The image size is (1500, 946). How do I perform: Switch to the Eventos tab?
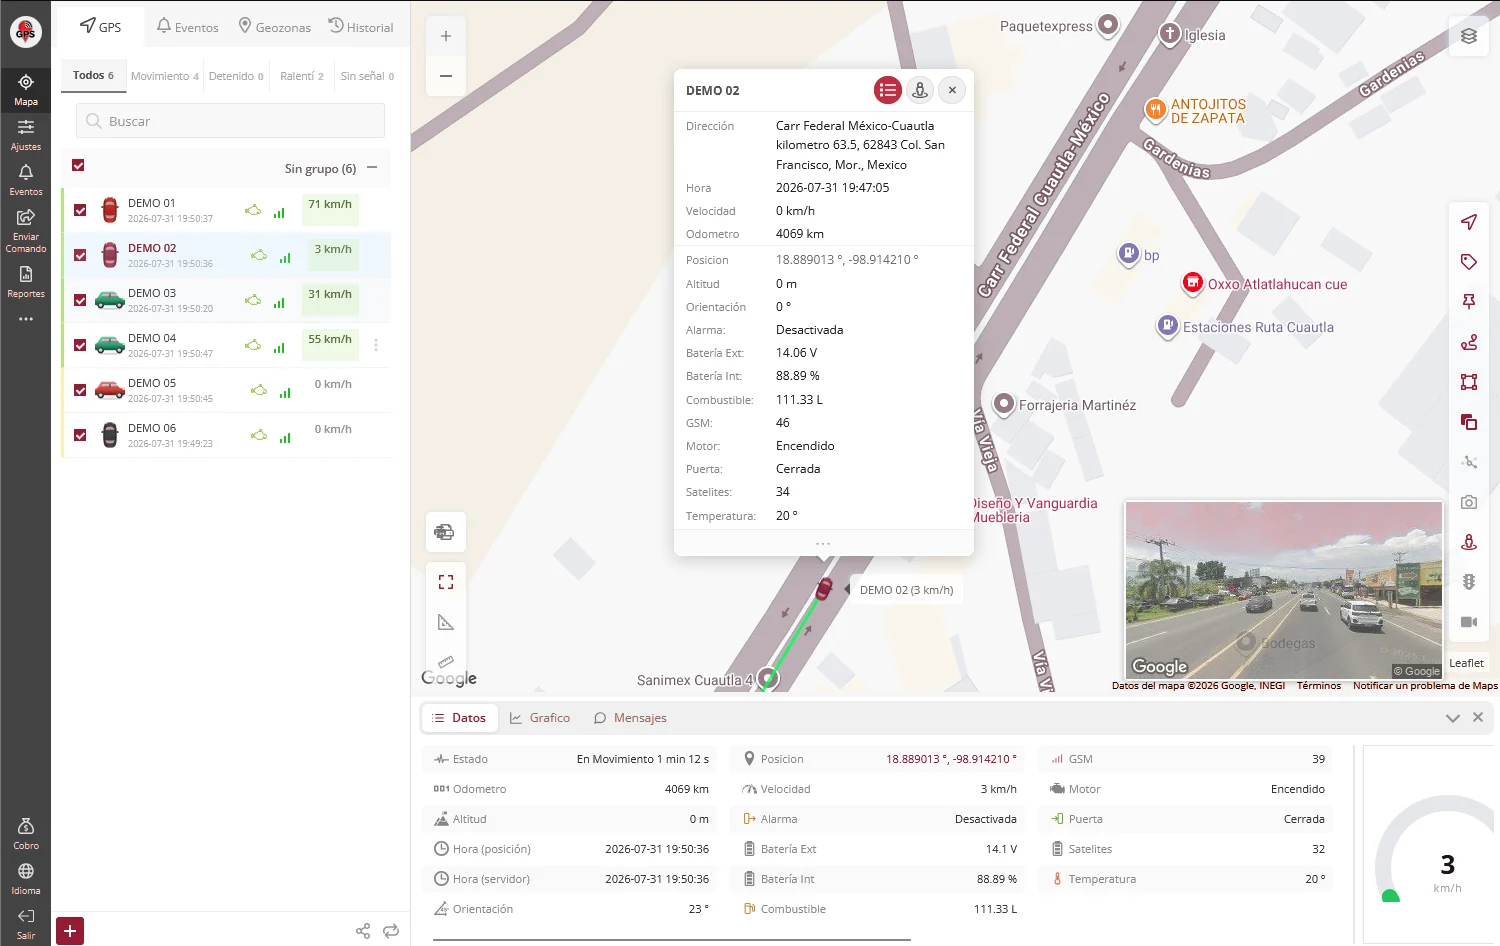pyautogui.click(x=187, y=27)
